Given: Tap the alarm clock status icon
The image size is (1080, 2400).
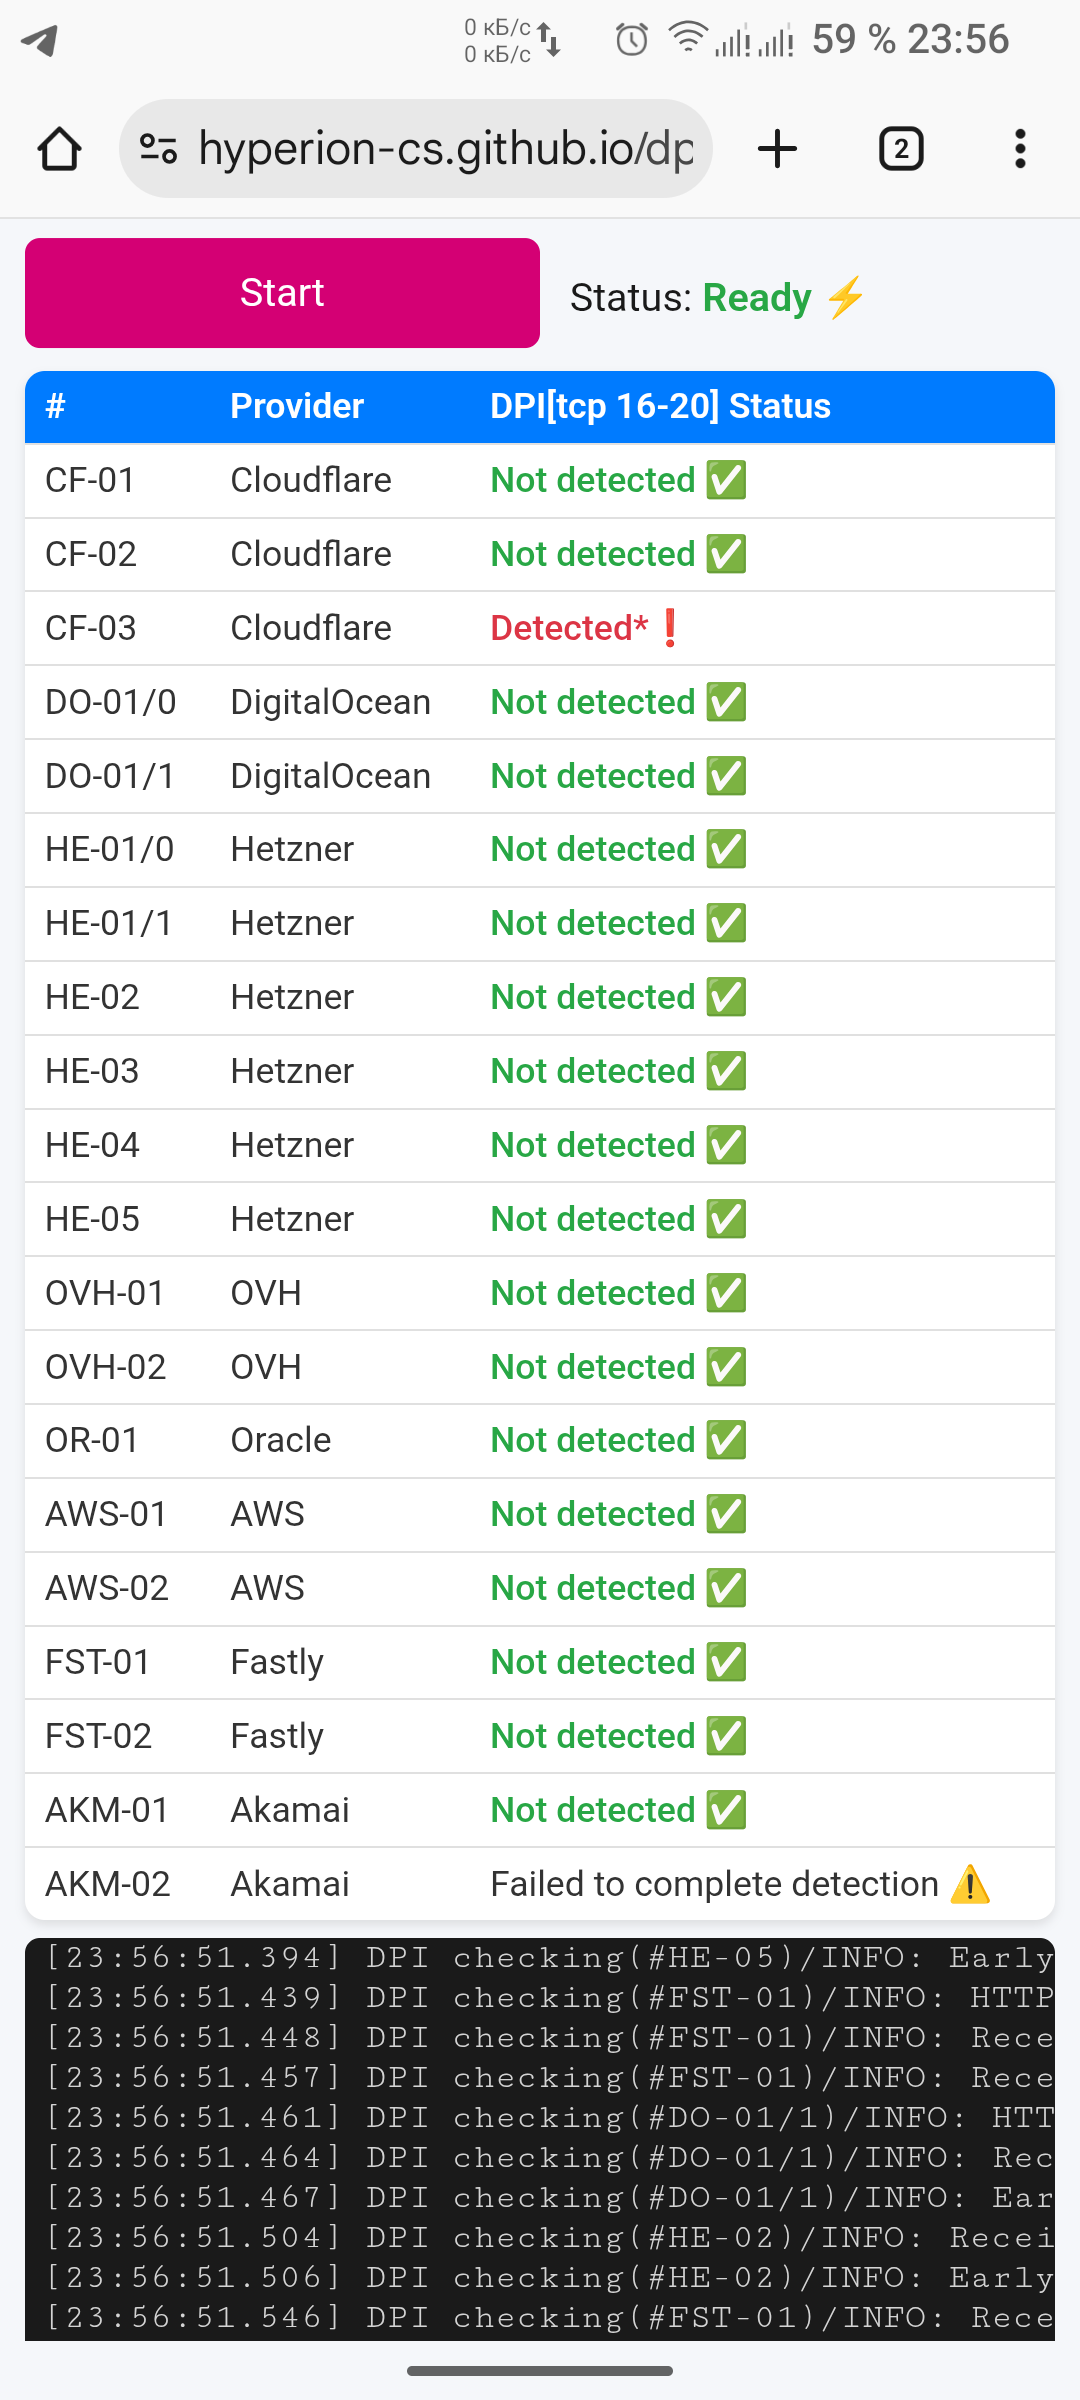Looking at the screenshot, I should pos(631,40).
